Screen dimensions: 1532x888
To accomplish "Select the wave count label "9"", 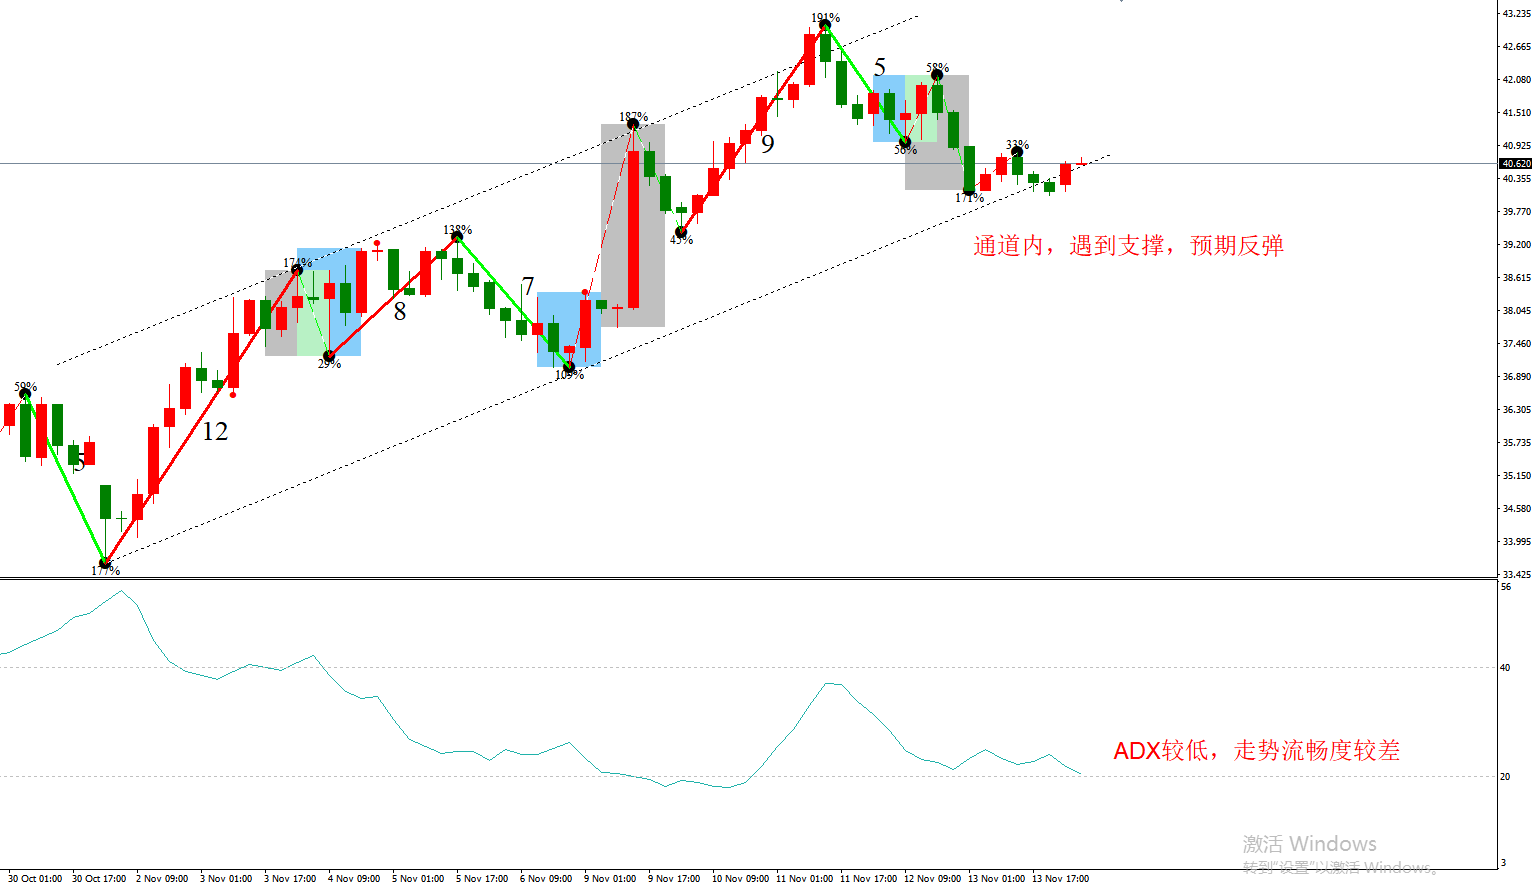I will 767,144.
